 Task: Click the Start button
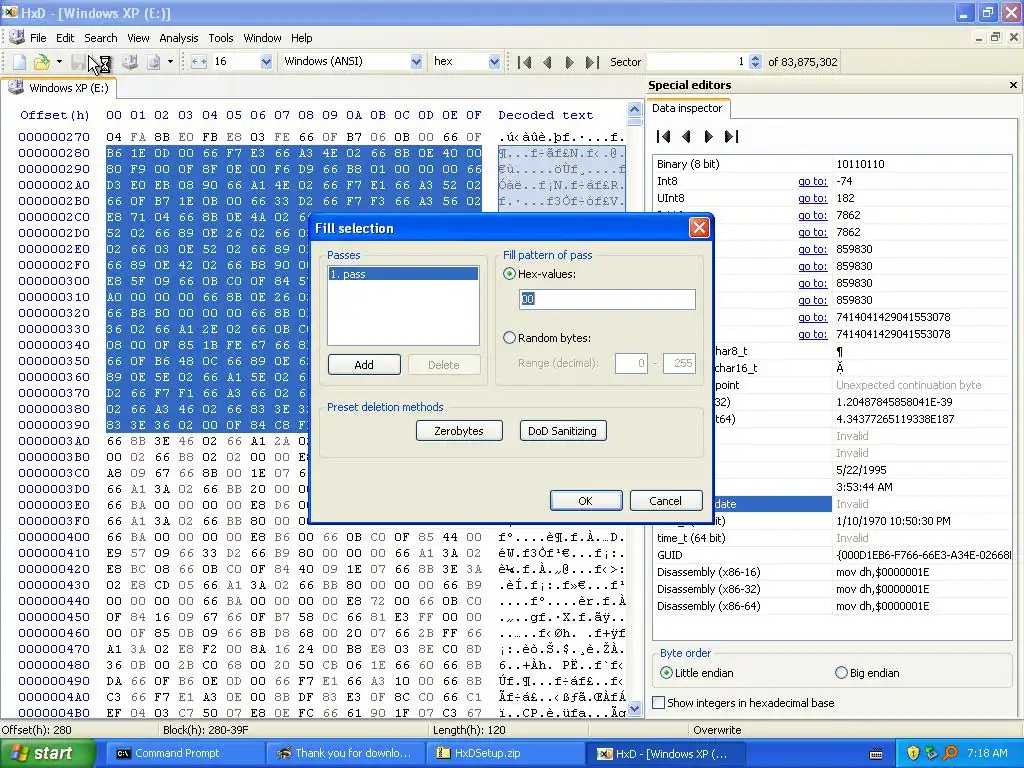tap(45, 754)
